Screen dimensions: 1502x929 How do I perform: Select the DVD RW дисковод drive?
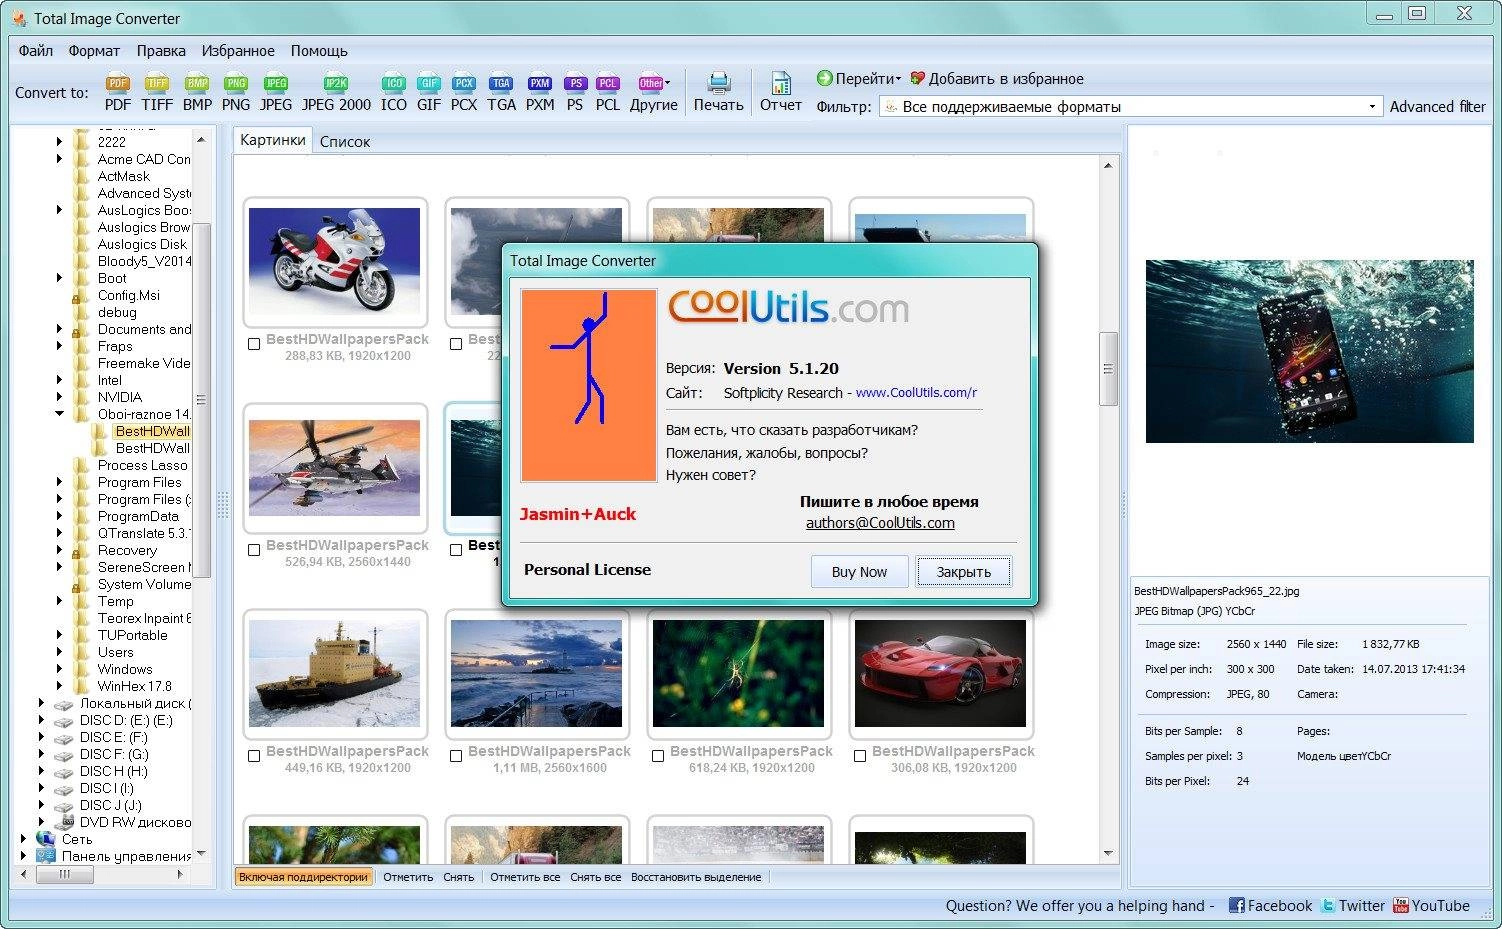[x=135, y=822]
